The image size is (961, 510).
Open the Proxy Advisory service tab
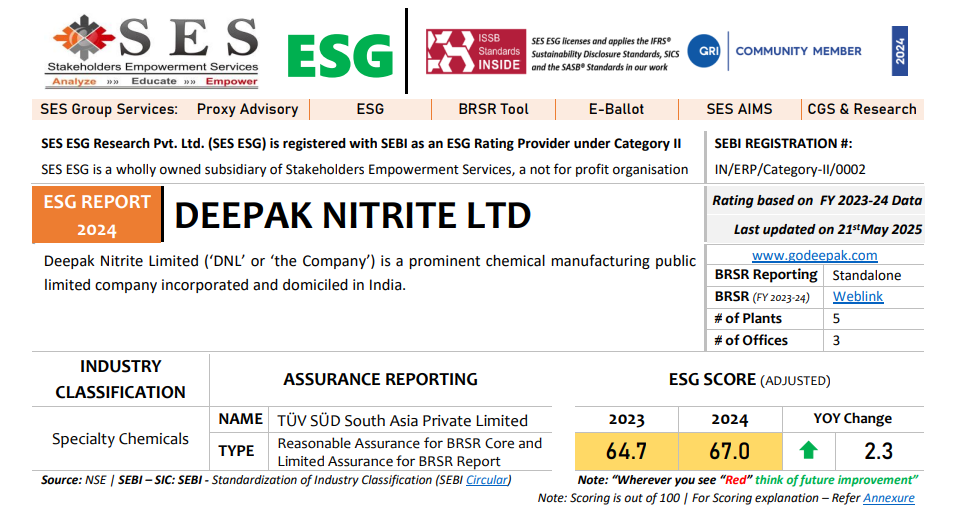click(247, 109)
